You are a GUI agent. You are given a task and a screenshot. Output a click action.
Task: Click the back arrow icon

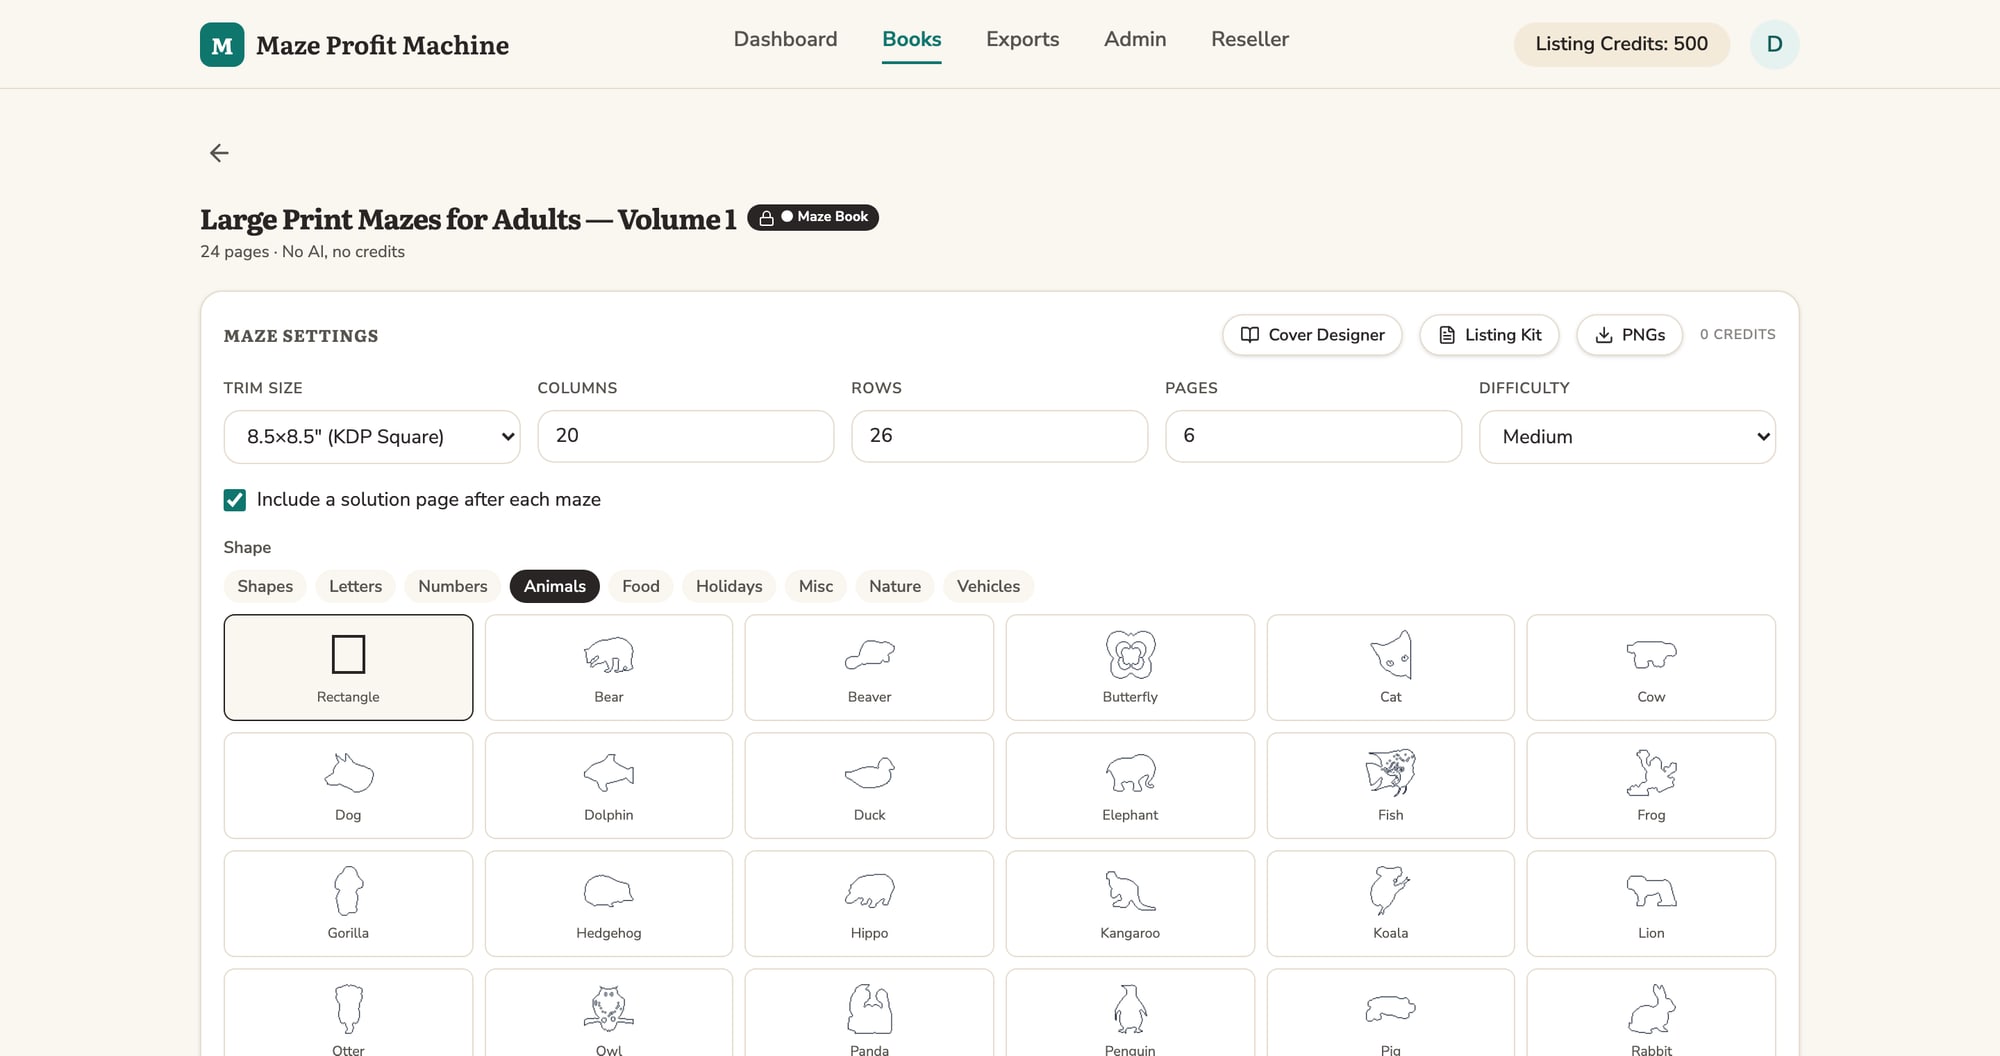(x=219, y=153)
